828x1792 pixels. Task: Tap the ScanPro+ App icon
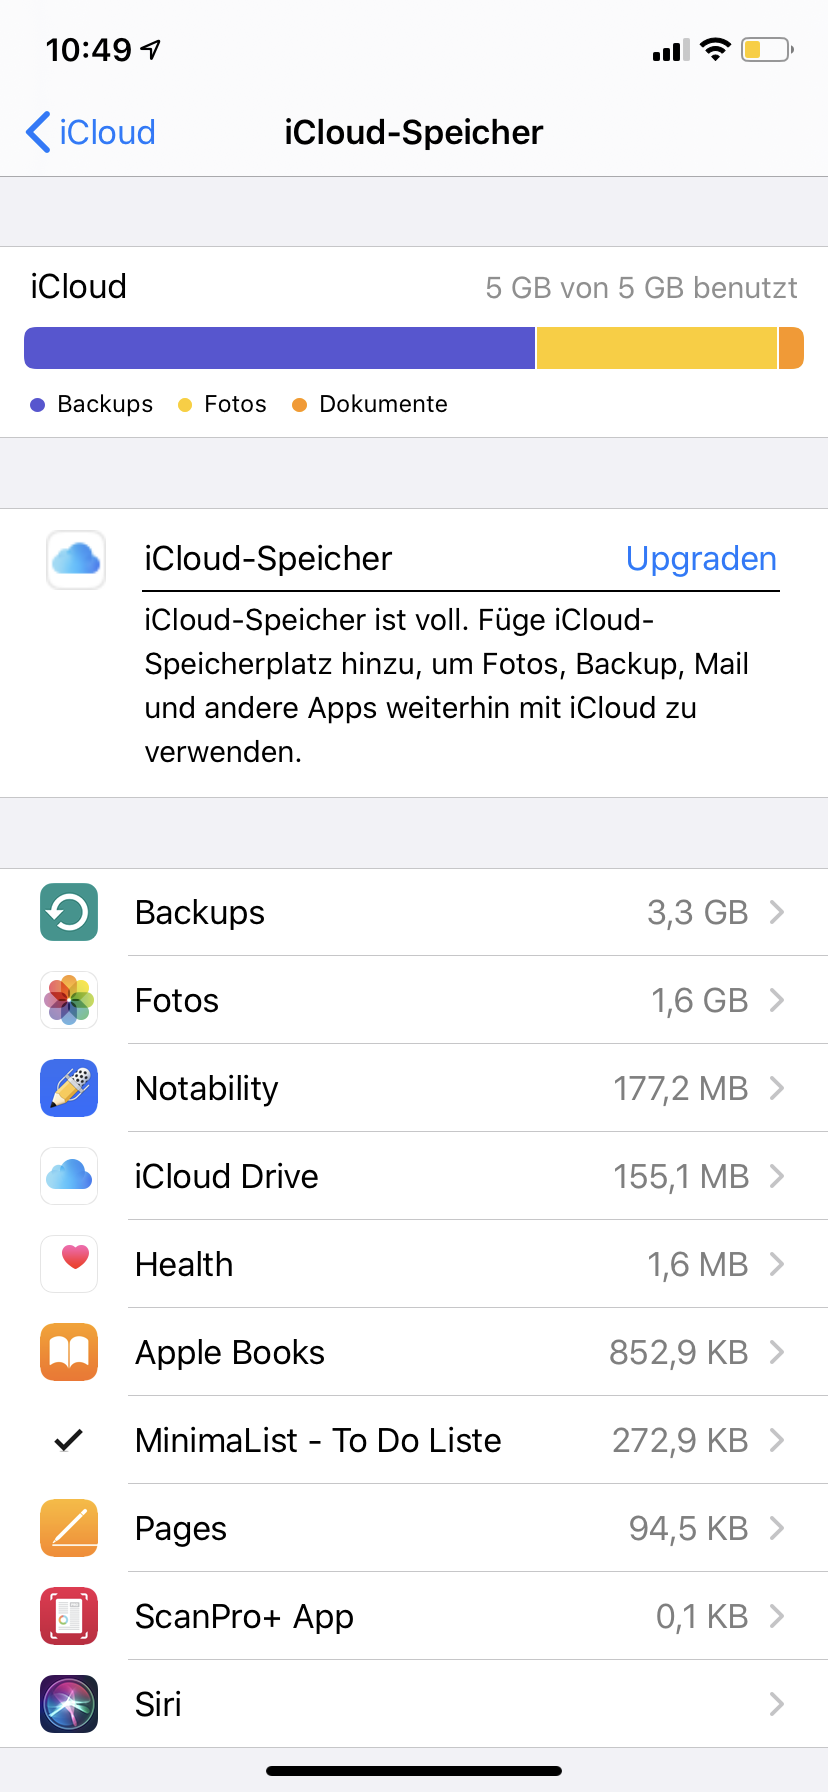pyautogui.click(x=69, y=1616)
